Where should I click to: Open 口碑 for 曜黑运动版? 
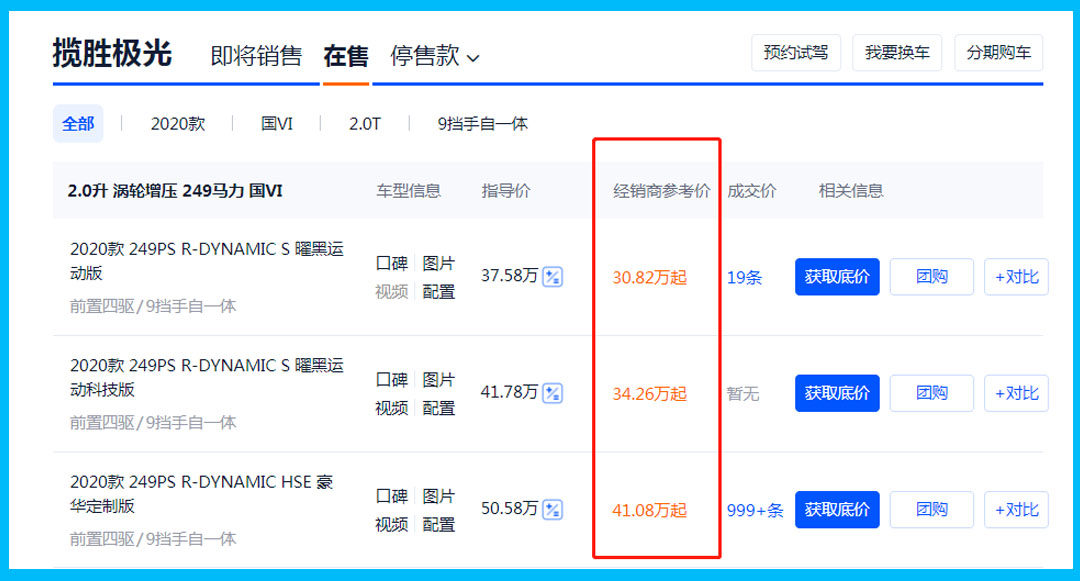coord(391,263)
